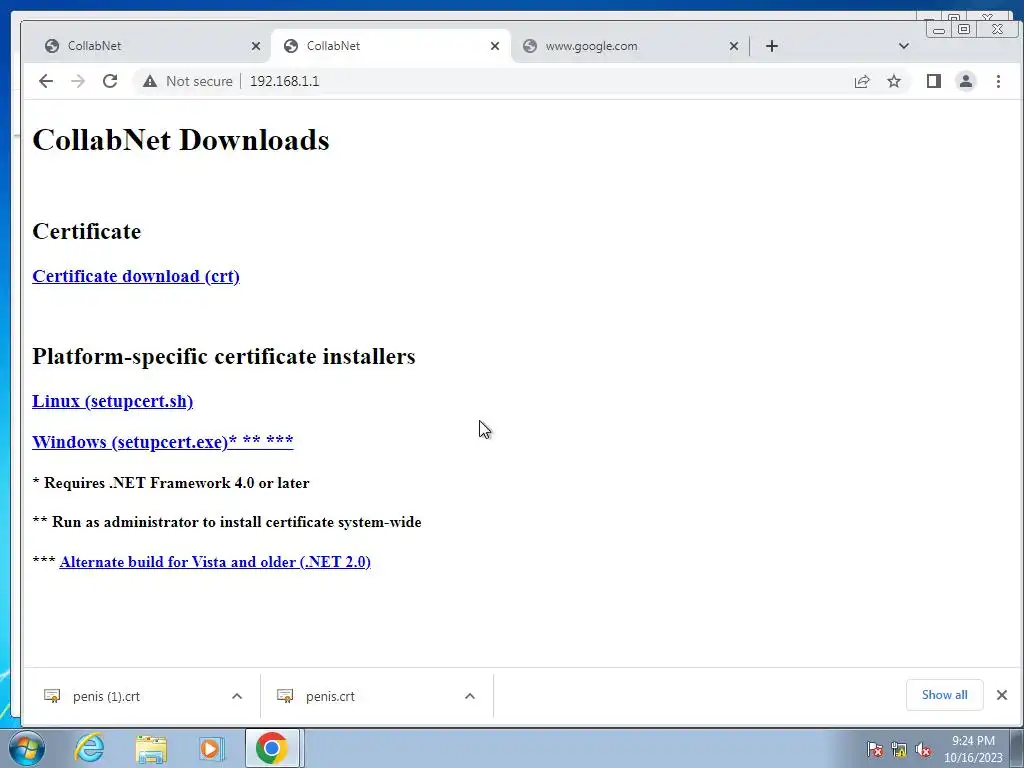Click the Platform-specific certificate installers heading
Screen dimensions: 1024x768
click(223, 357)
